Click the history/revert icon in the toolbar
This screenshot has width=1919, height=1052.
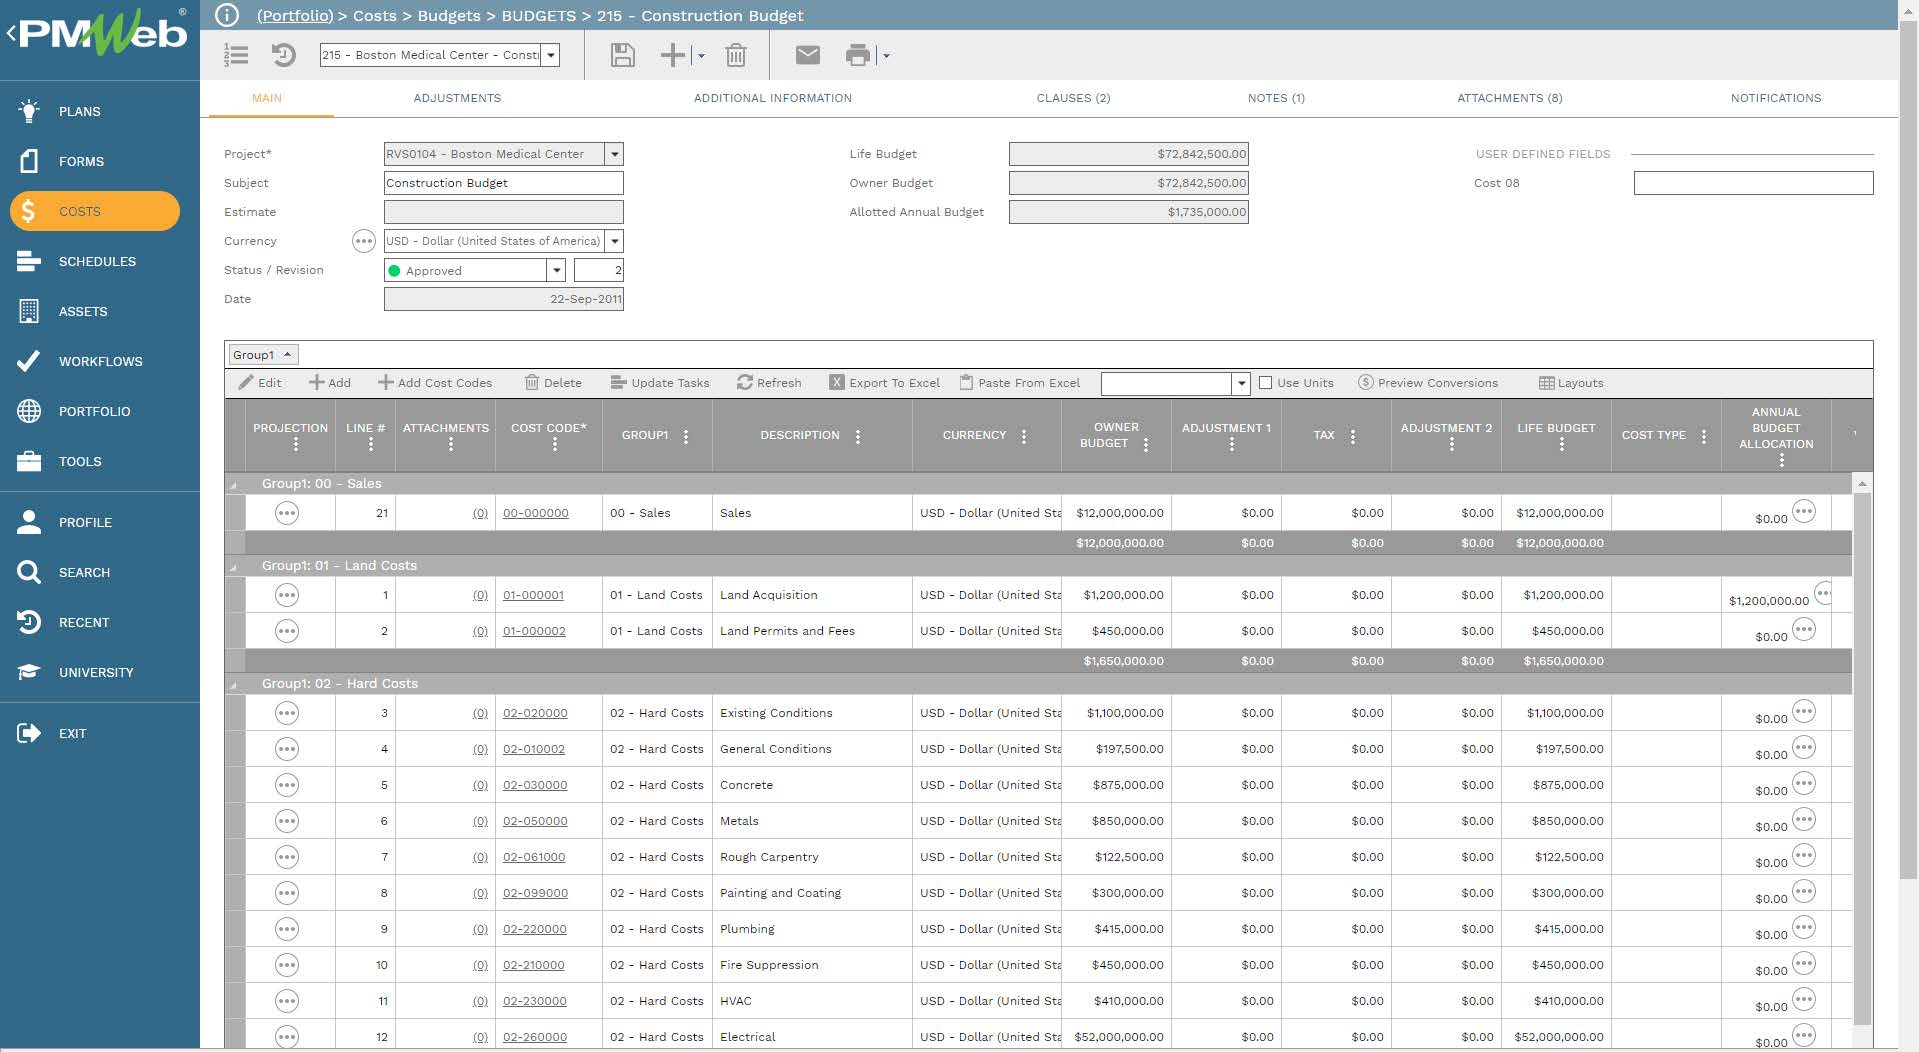[x=284, y=55]
